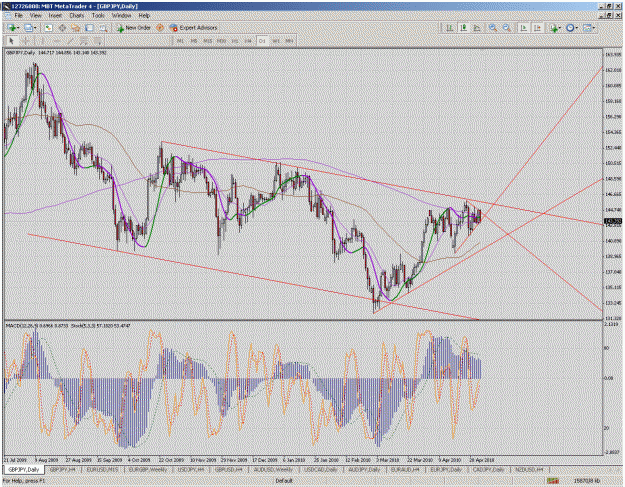Click the chart system menu icon
The height and width of the screenshot is (487, 625).
pos(6,16)
